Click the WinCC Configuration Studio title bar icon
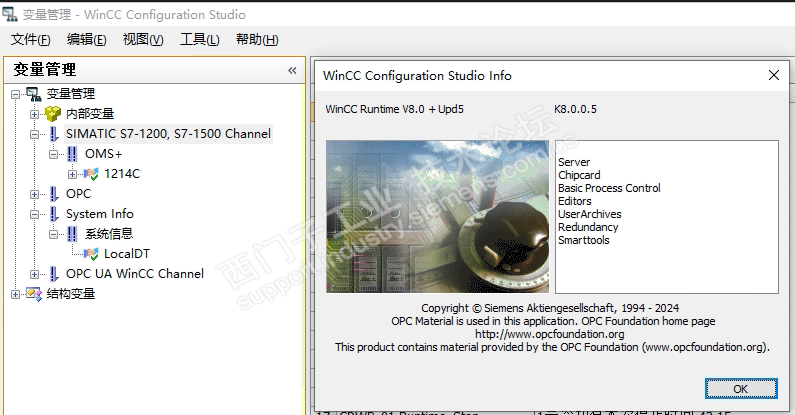795x415 pixels. coord(10,14)
